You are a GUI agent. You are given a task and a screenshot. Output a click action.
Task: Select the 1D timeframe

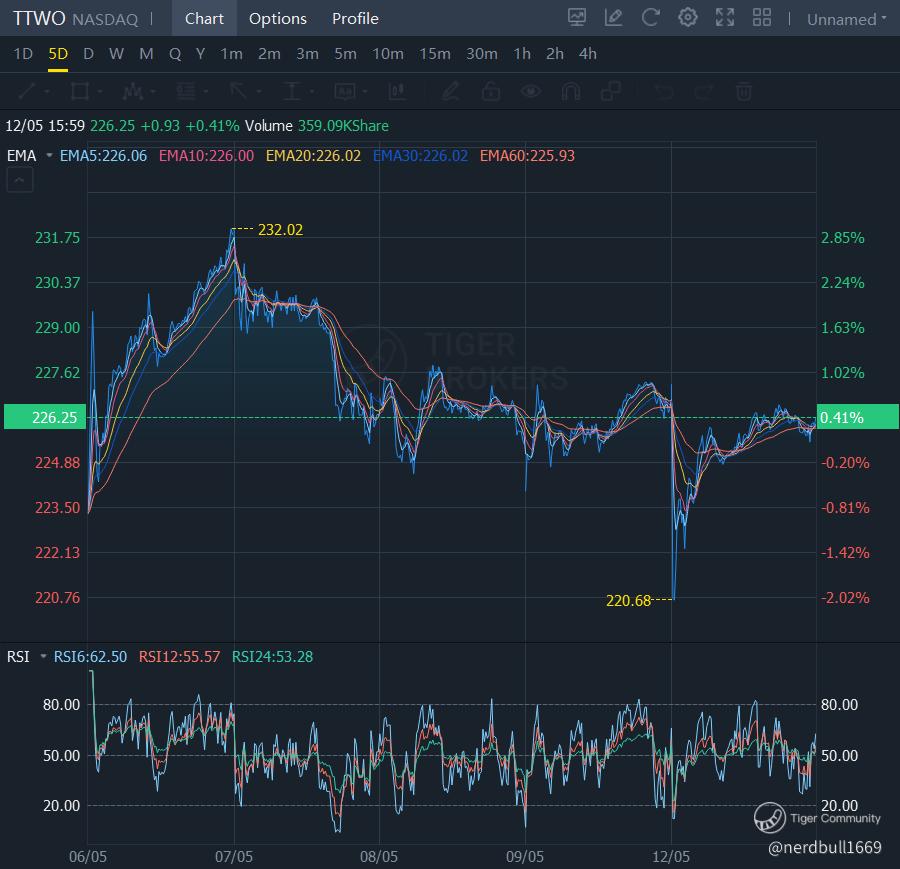23,54
